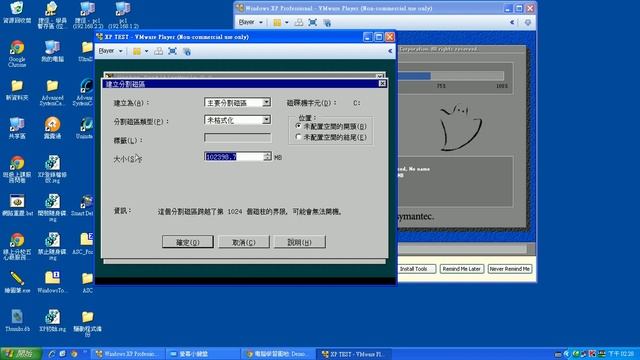Click the Thumbs.db file icon
The width and height of the screenshot is (640, 360).
click(x=17, y=320)
